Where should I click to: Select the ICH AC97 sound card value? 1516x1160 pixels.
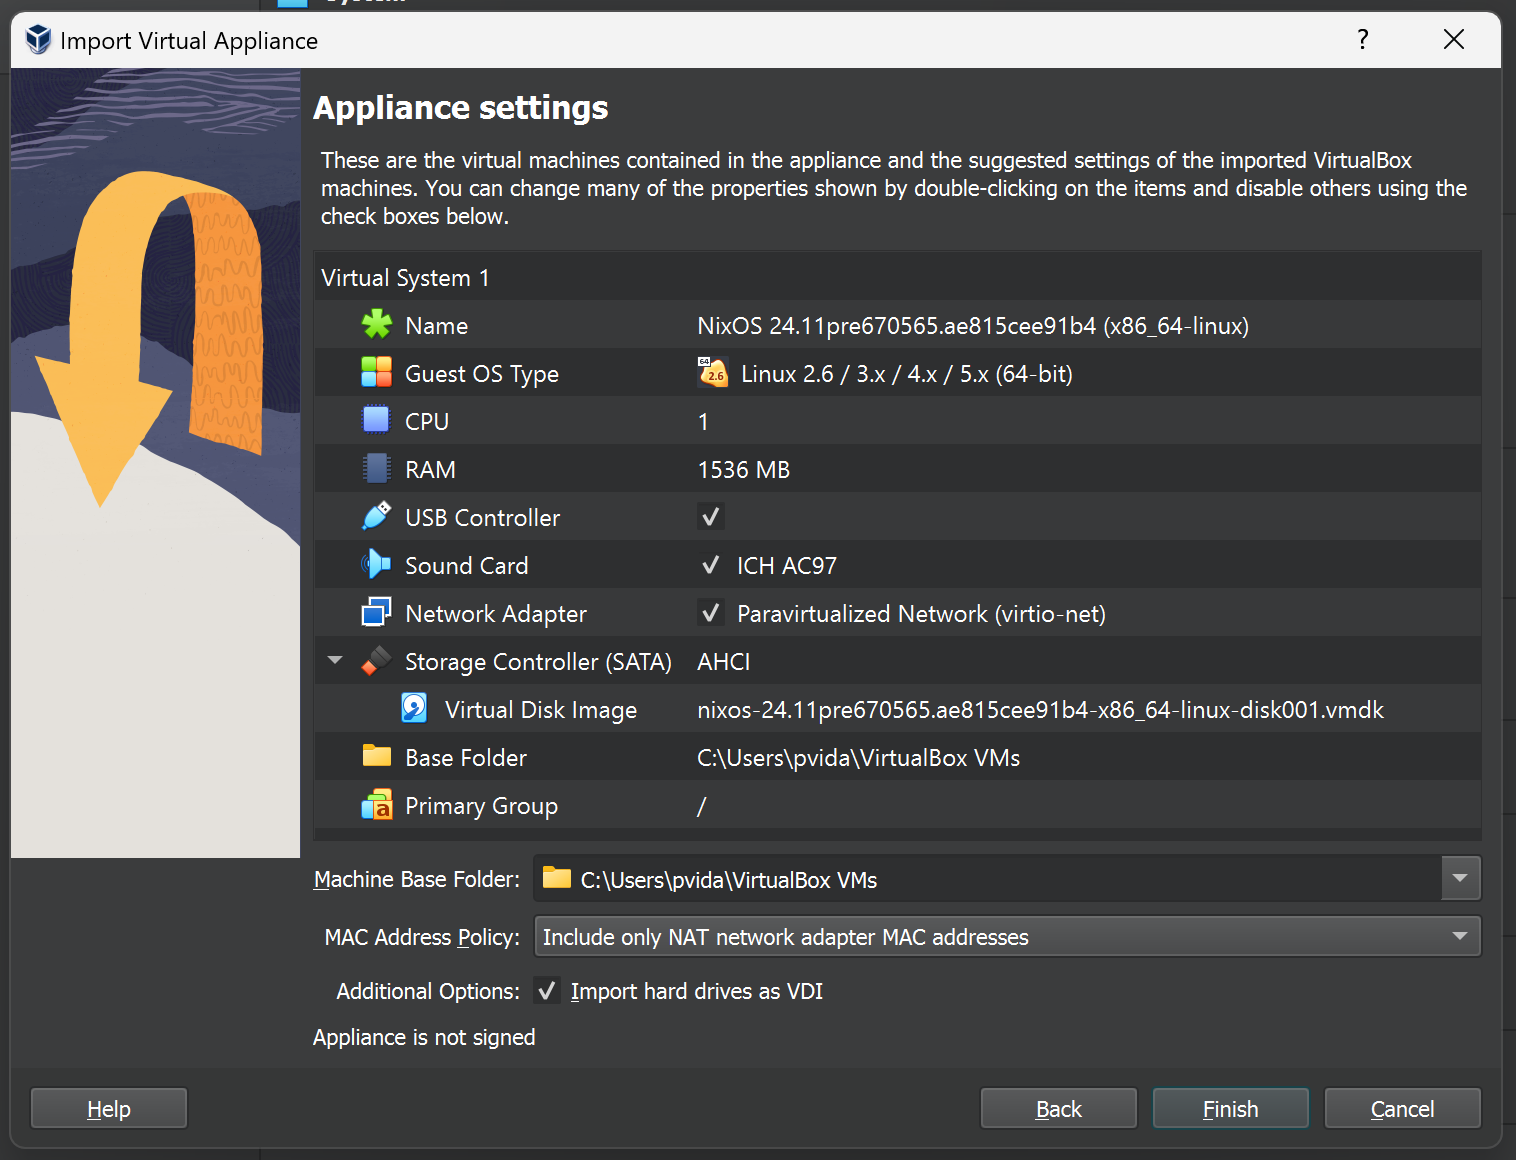point(787,566)
